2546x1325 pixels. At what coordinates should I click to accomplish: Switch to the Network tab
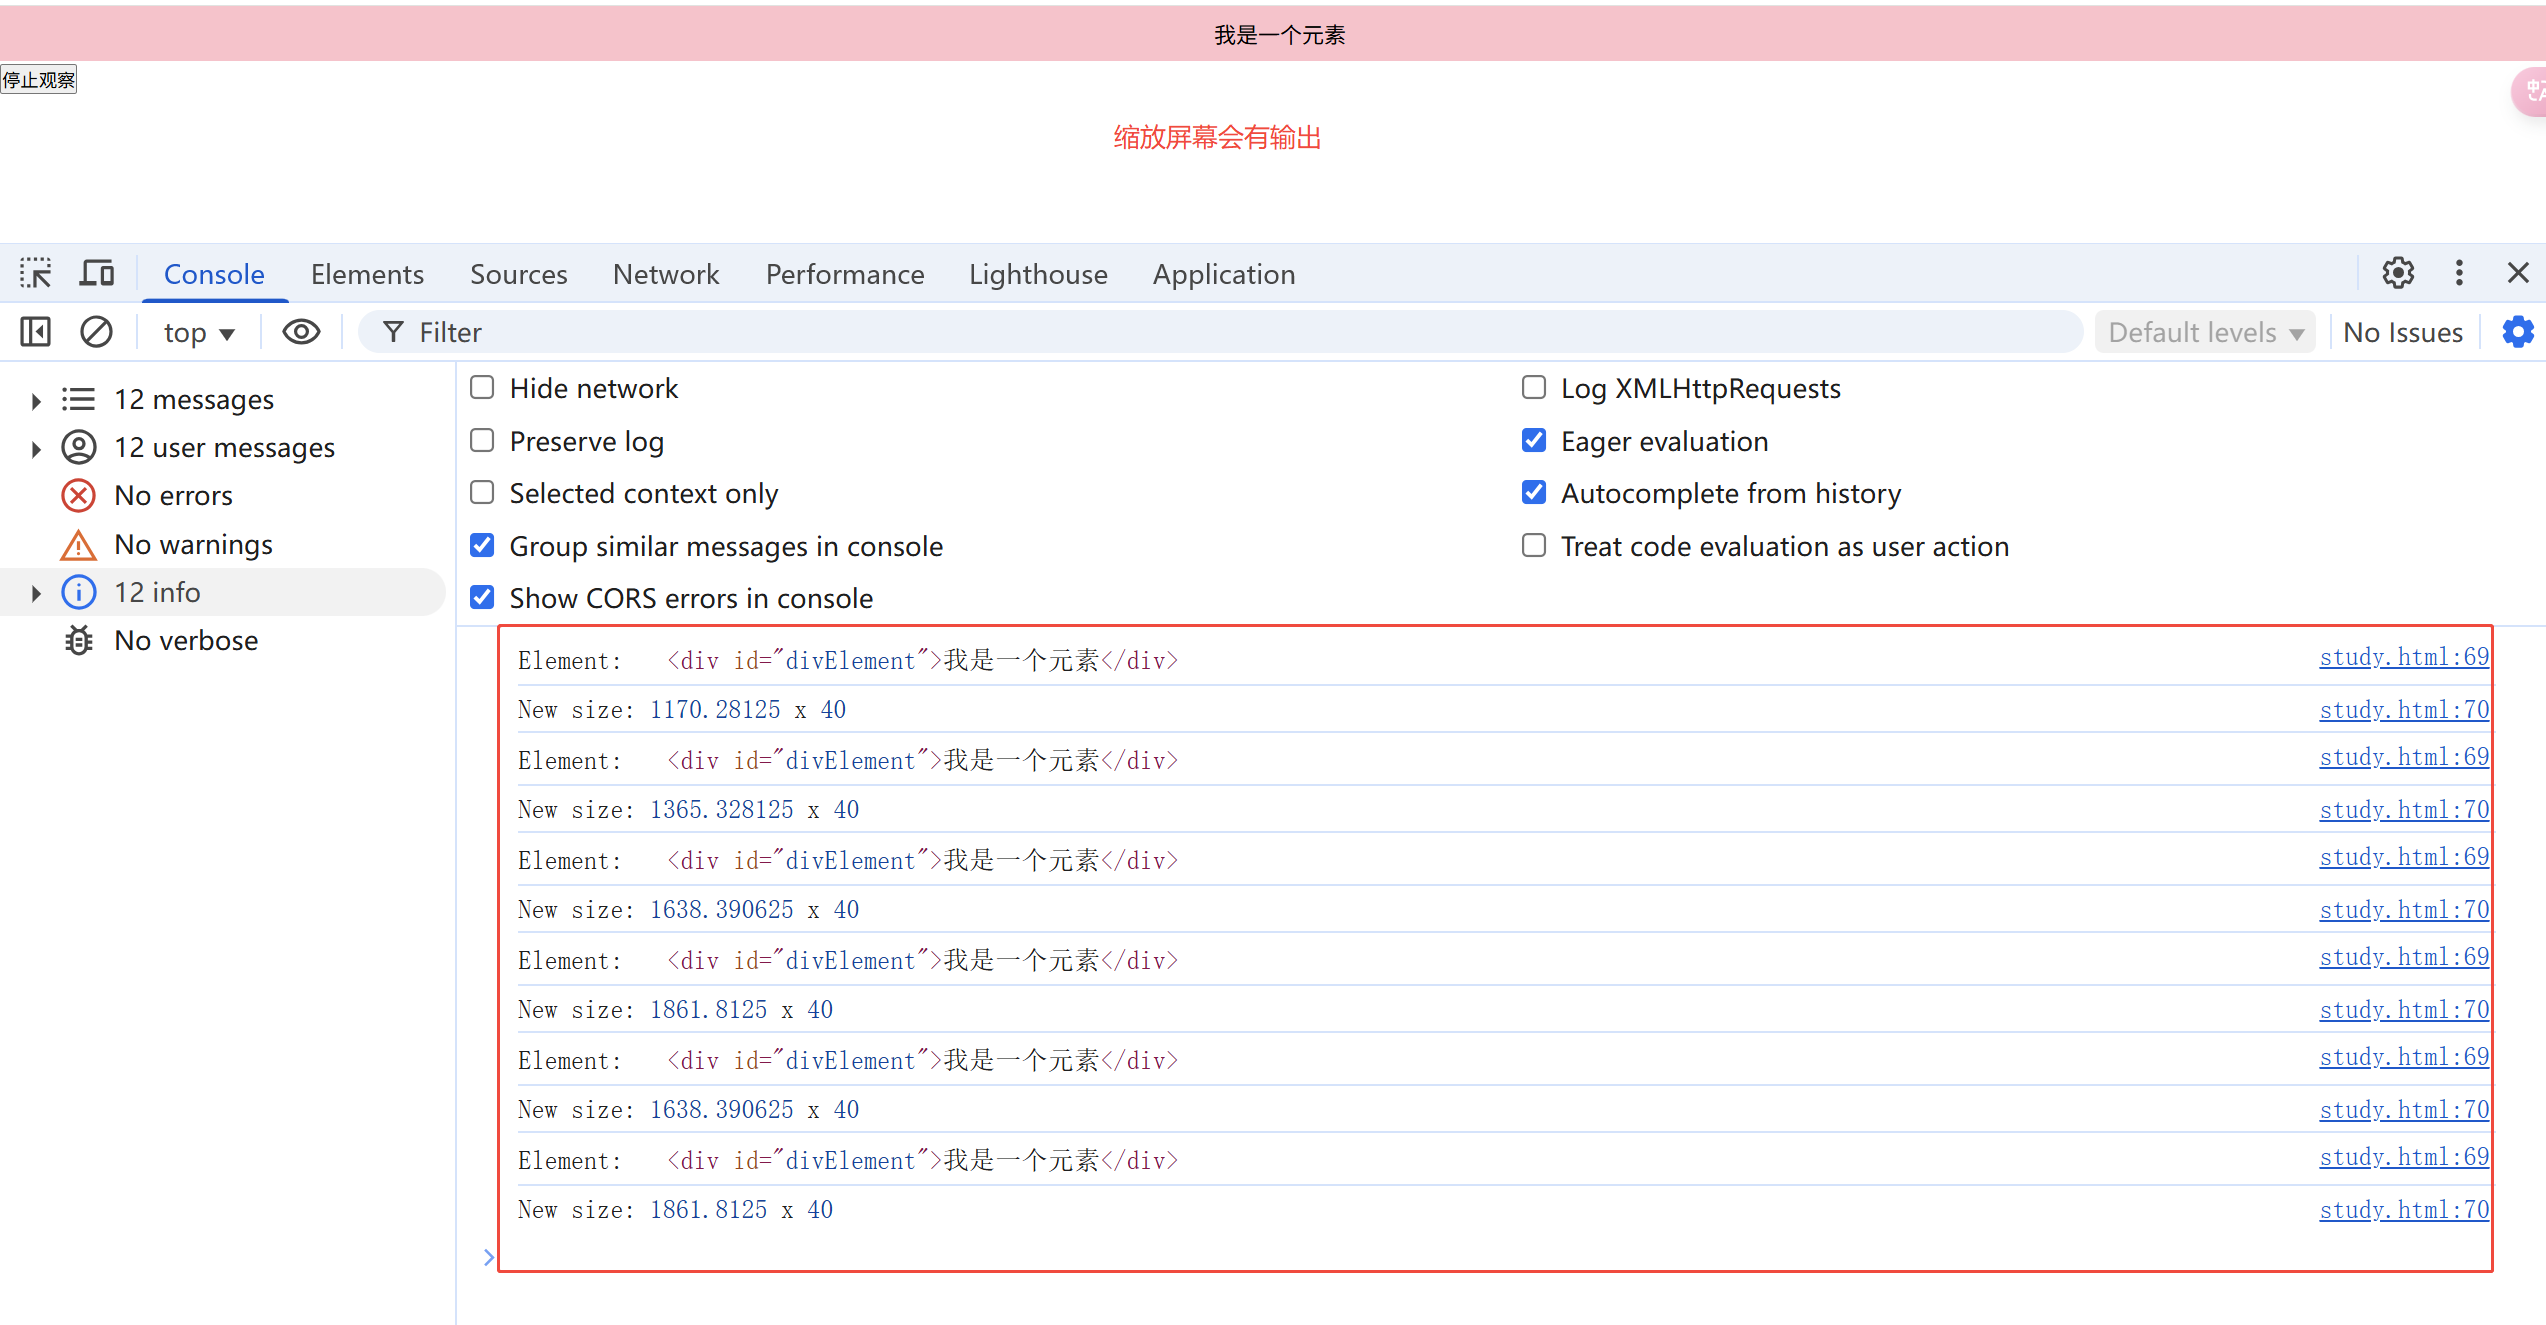point(666,274)
